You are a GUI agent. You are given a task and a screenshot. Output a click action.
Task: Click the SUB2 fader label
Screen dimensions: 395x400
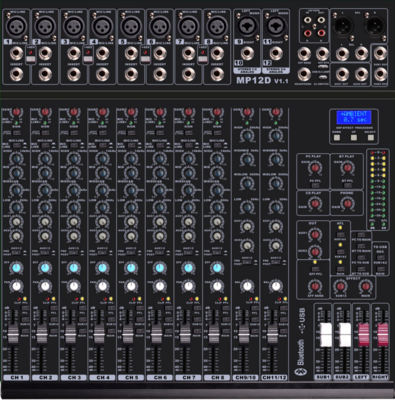click(342, 377)
